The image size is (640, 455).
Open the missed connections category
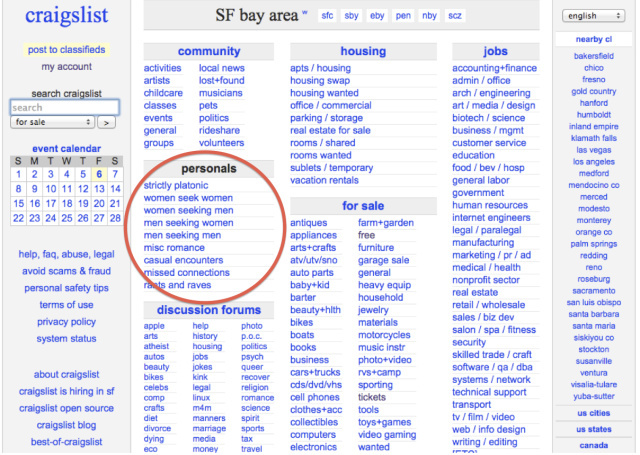[x=186, y=272]
